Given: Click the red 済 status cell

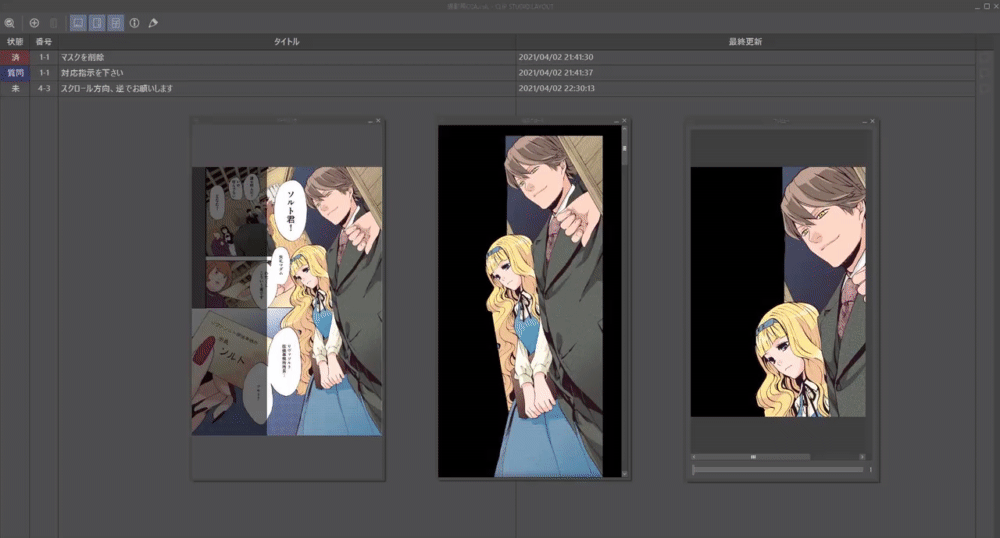Looking at the screenshot, I should (15, 57).
